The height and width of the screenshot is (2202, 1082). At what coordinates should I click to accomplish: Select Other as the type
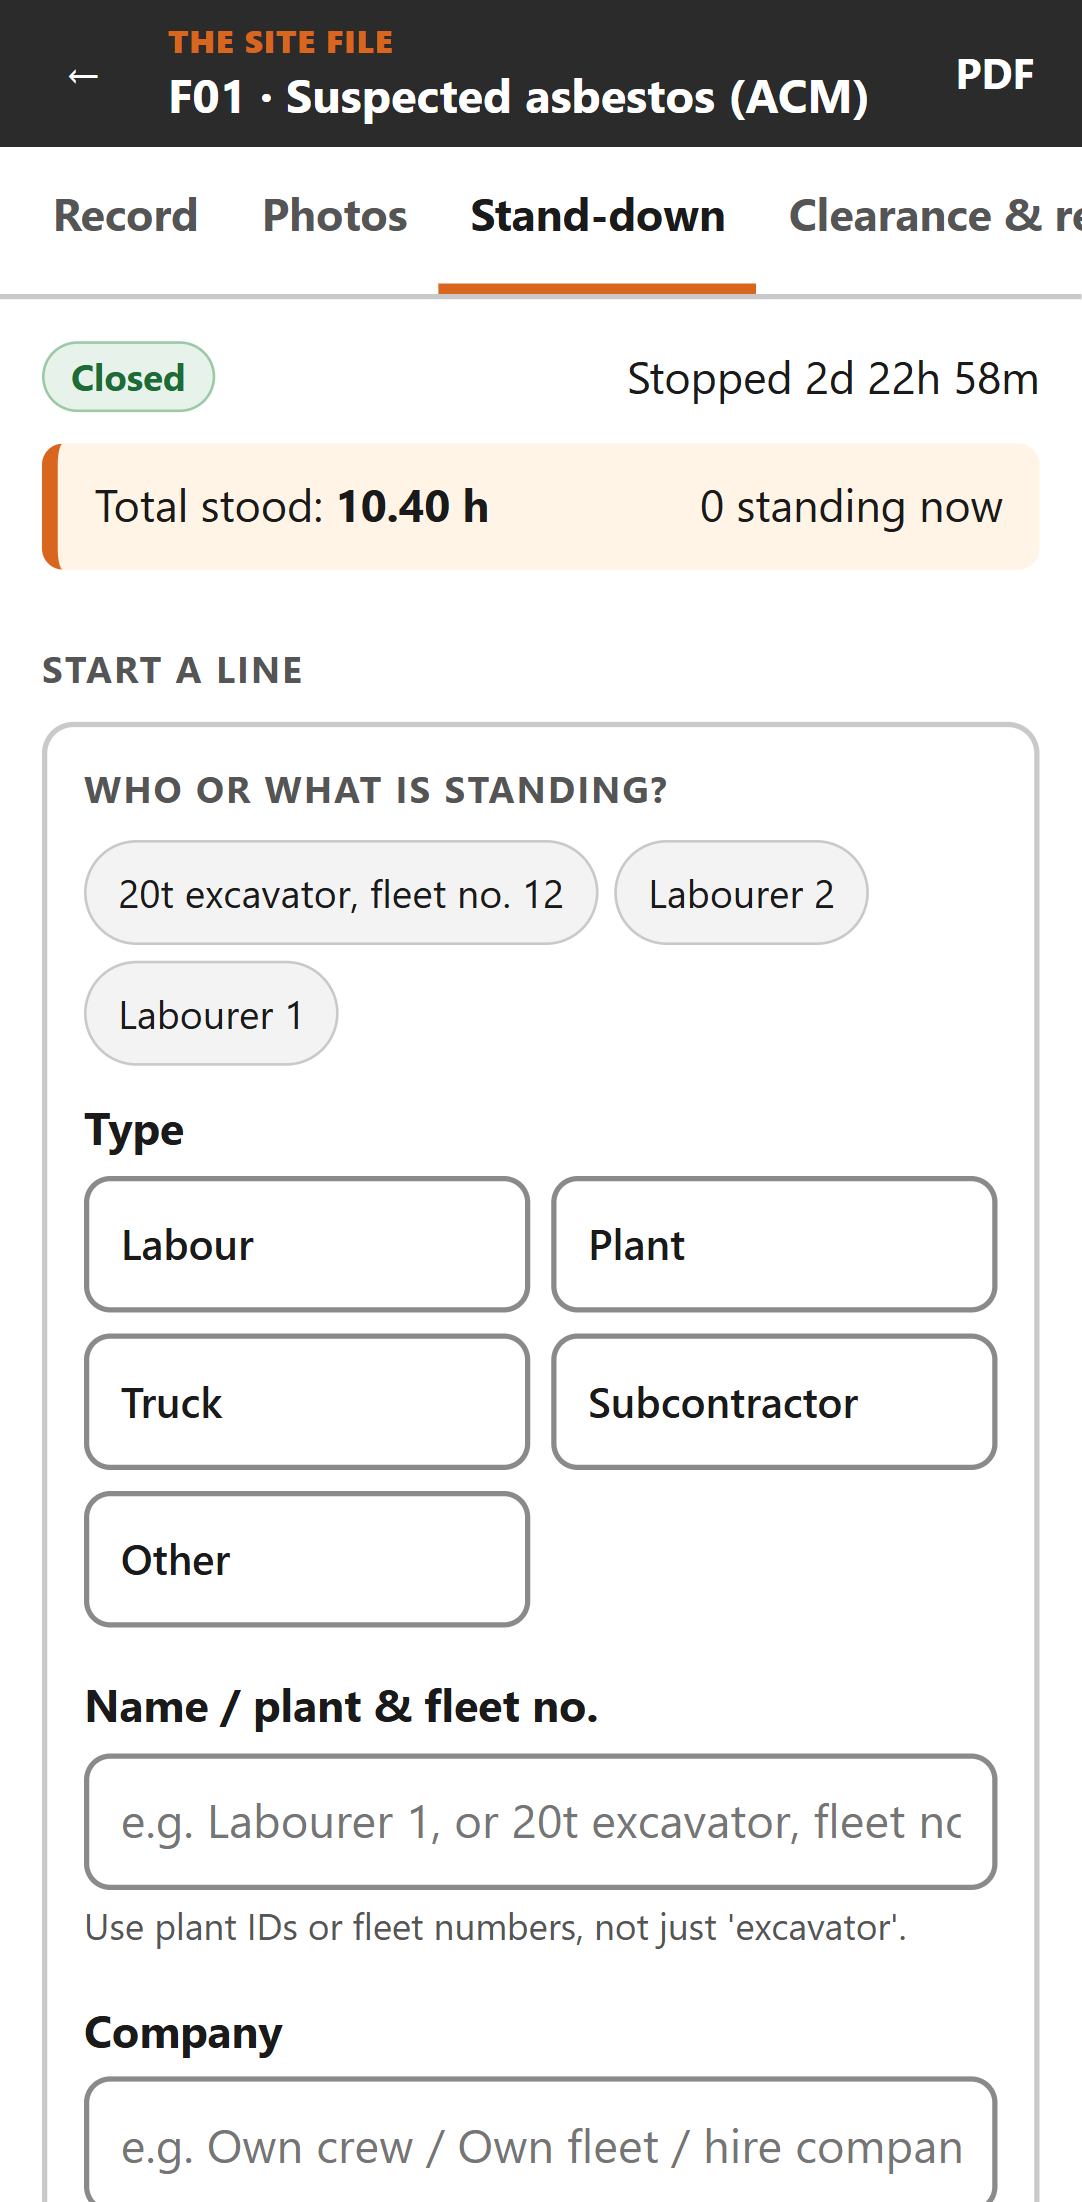[x=307, y=1560]
